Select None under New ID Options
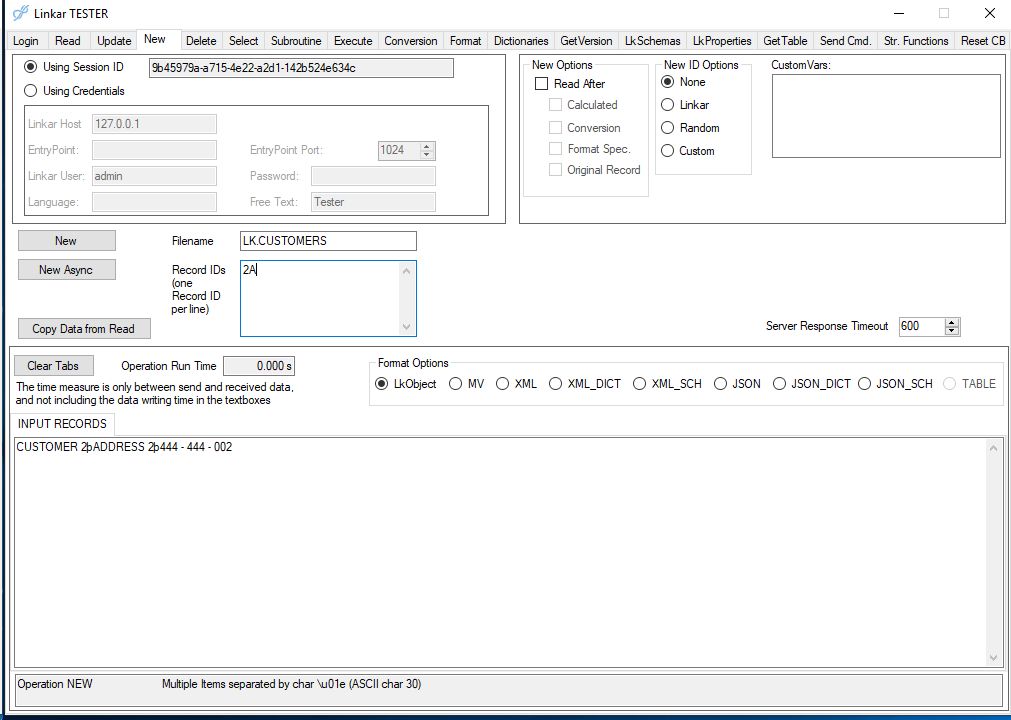Image resolution: width=1011 pixels, height=720 pixels. pyautogui.click(x=683, y=82)
